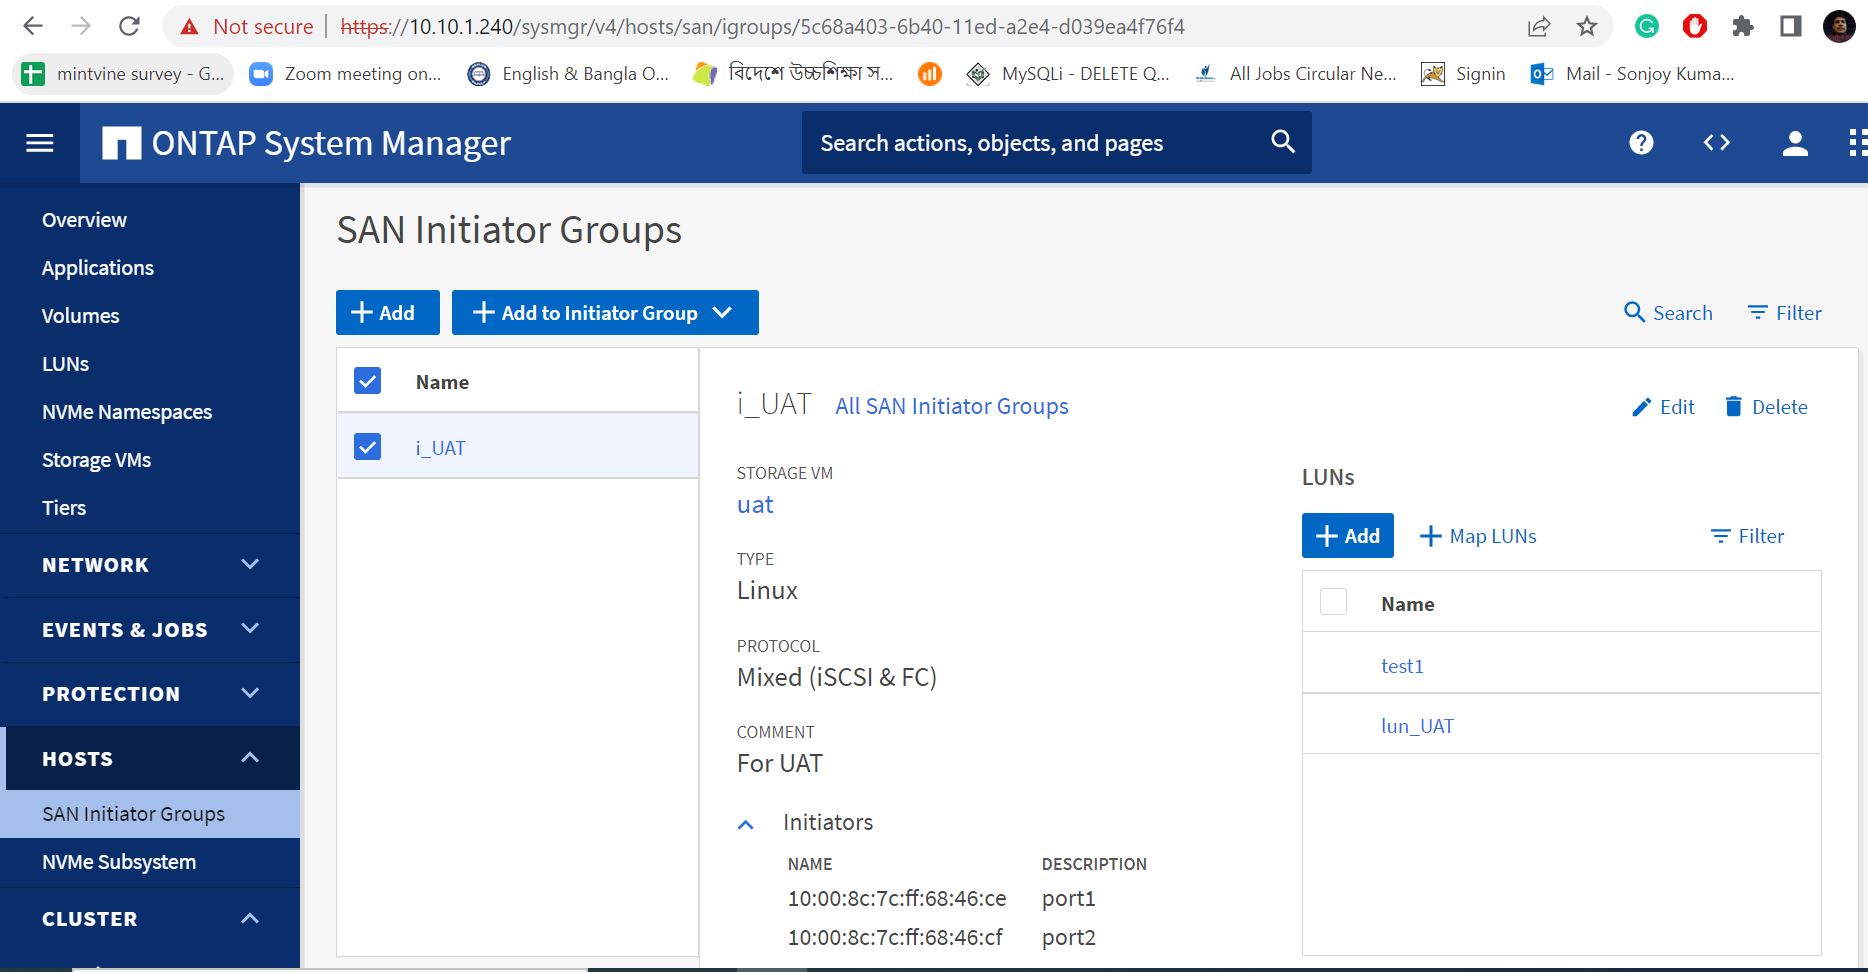The image size is (1868, 972).
Task: Open MySQLi - DELETE Q... bookmark
Action: (1068, 73)
